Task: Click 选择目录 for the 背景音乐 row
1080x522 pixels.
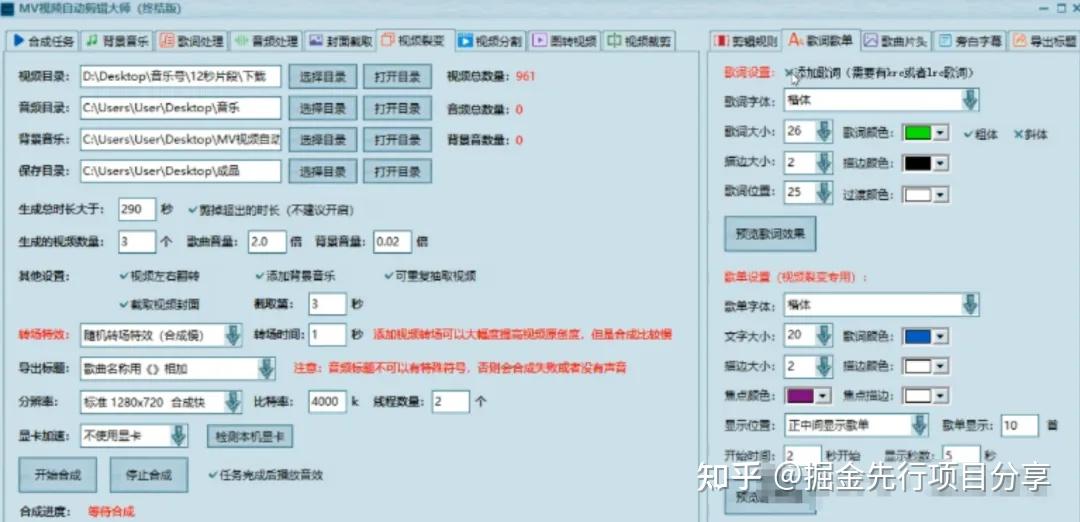Action: point(322,140)
